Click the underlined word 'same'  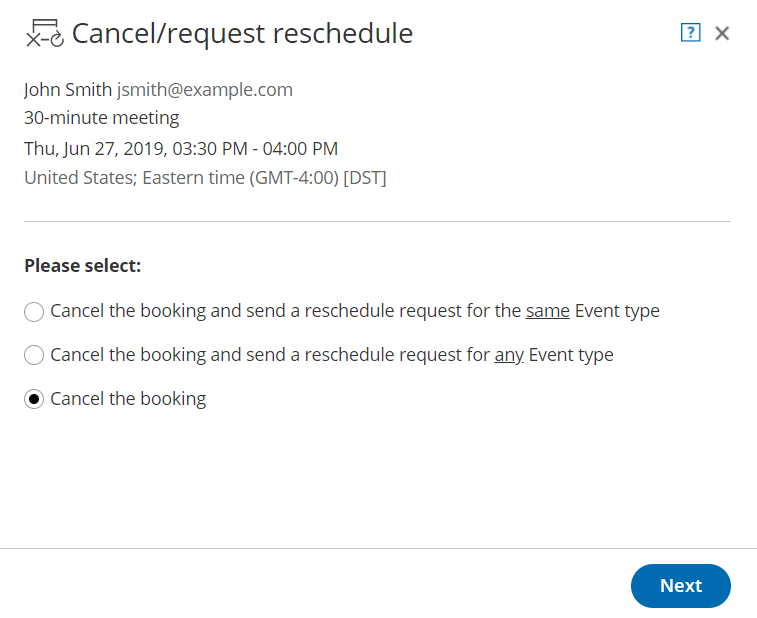point(547,311)
